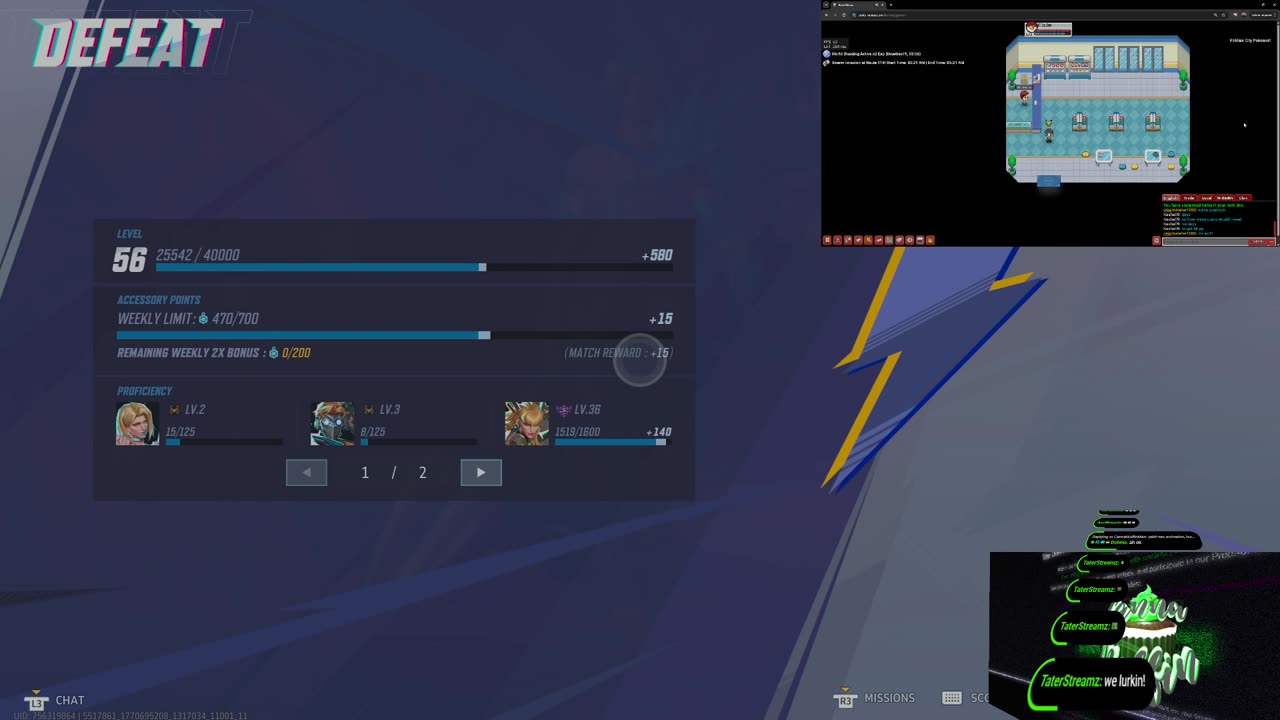Screen dimensions: 1280x720
Task: Go to next results page arrow
Action: [x=481, y=472]
